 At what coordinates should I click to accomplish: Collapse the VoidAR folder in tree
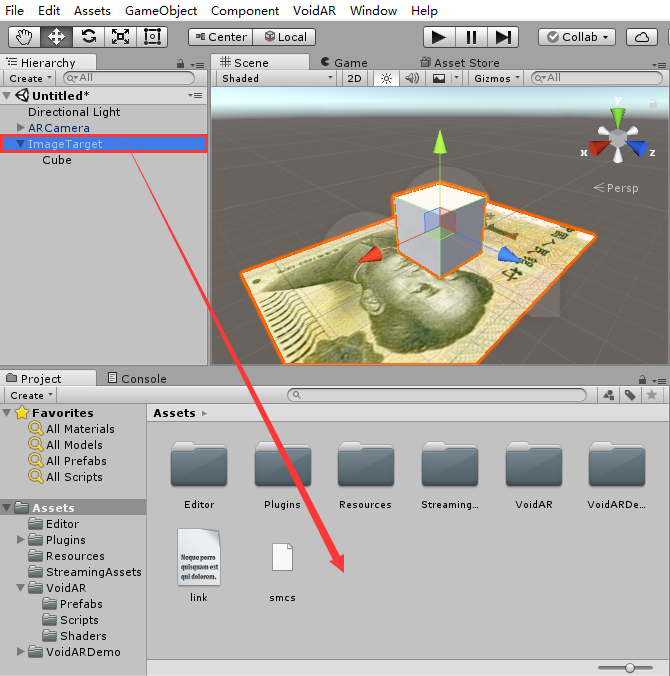(20, 587)
